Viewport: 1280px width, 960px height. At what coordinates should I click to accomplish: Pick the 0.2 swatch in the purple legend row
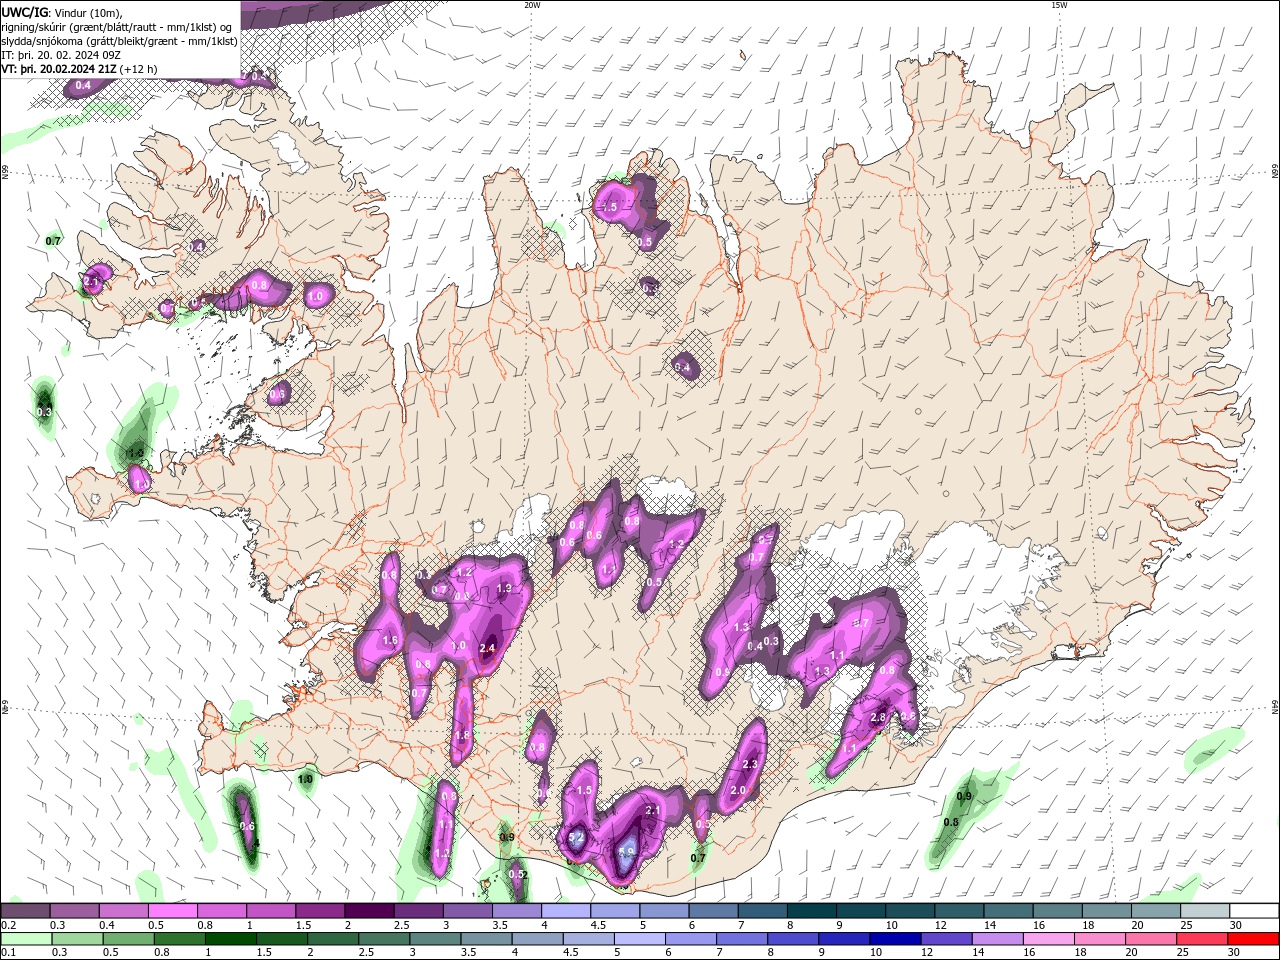25,911
